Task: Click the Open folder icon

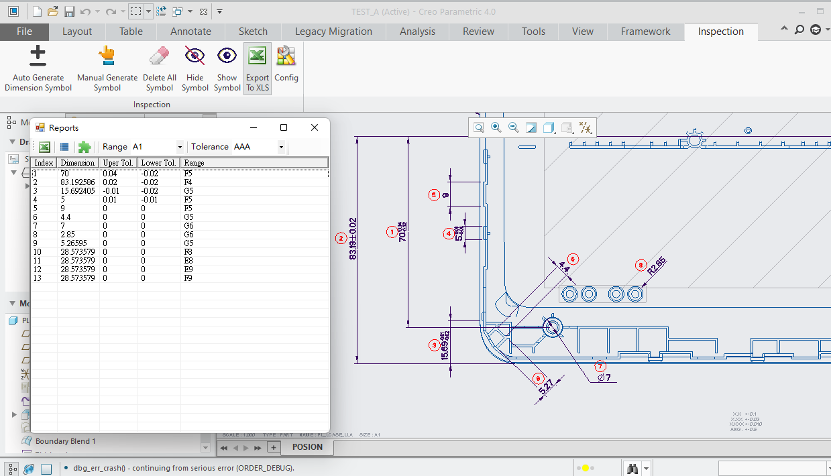Action: (x=53, y=11)
